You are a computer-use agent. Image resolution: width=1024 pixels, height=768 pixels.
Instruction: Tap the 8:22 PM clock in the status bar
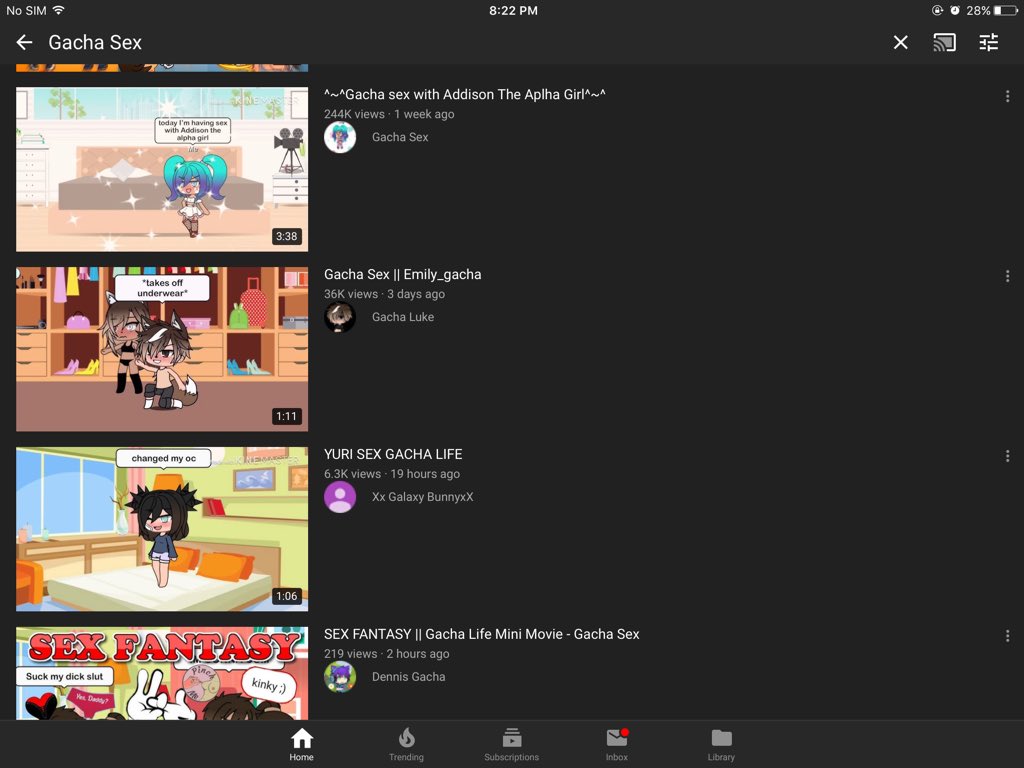(x=513, y=10)
